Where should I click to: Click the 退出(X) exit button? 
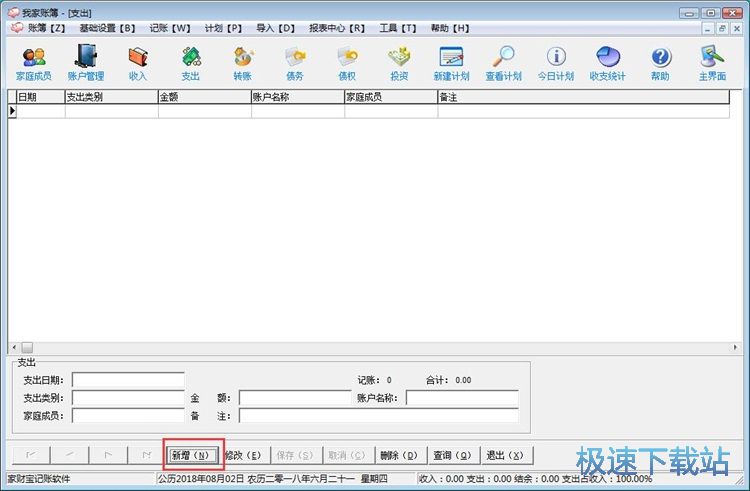507,455
